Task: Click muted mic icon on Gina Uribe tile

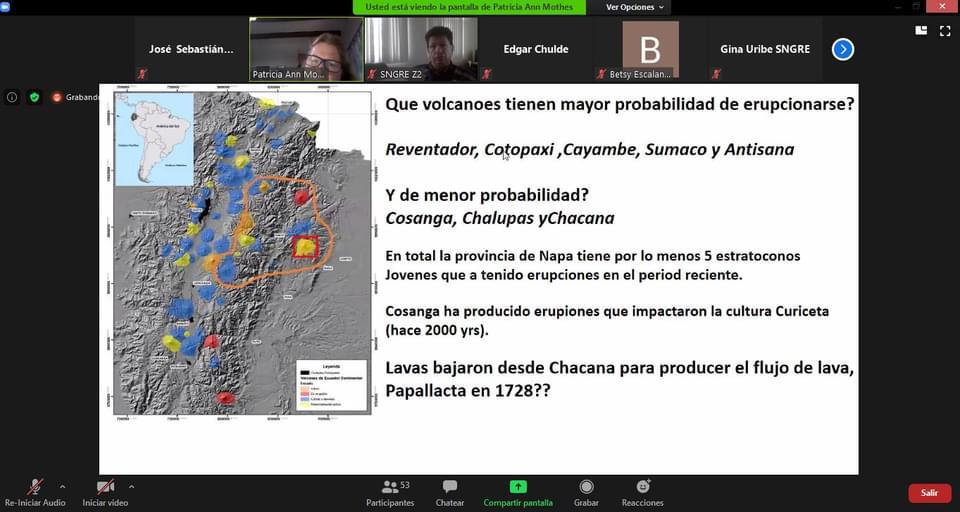Action: [x=716, y=74]
